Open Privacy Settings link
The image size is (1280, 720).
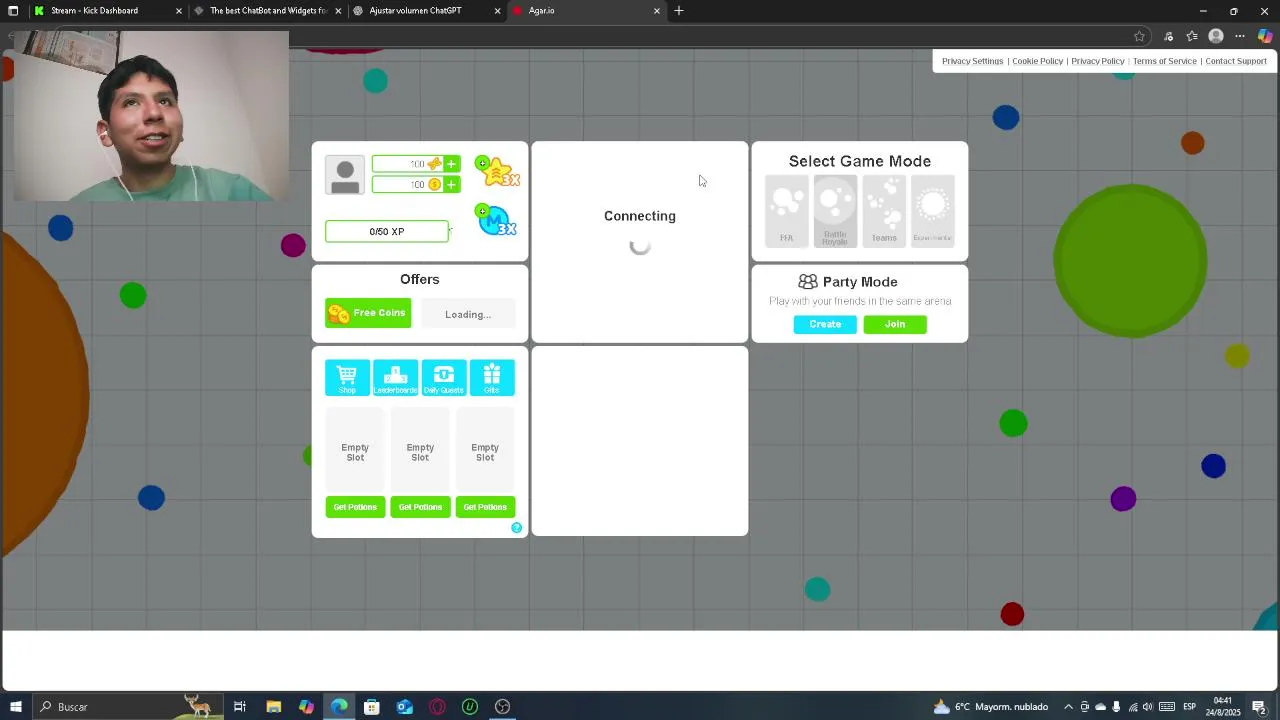(x=972, y=61)
